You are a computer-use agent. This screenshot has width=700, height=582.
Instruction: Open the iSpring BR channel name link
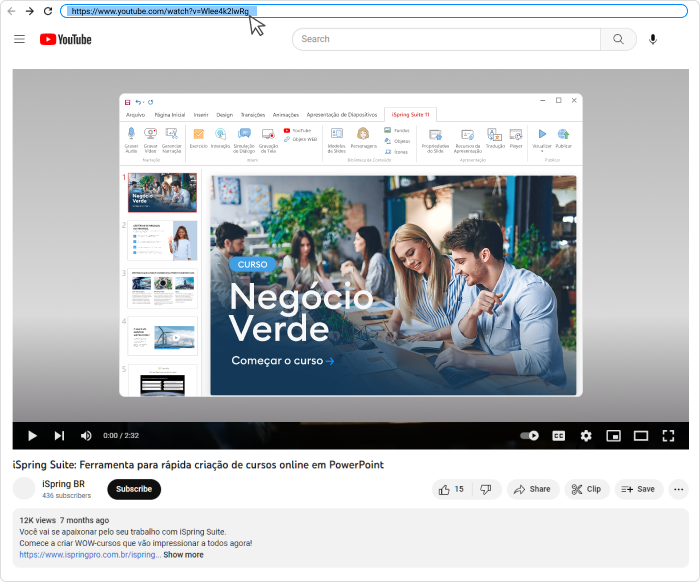point(63,484)
